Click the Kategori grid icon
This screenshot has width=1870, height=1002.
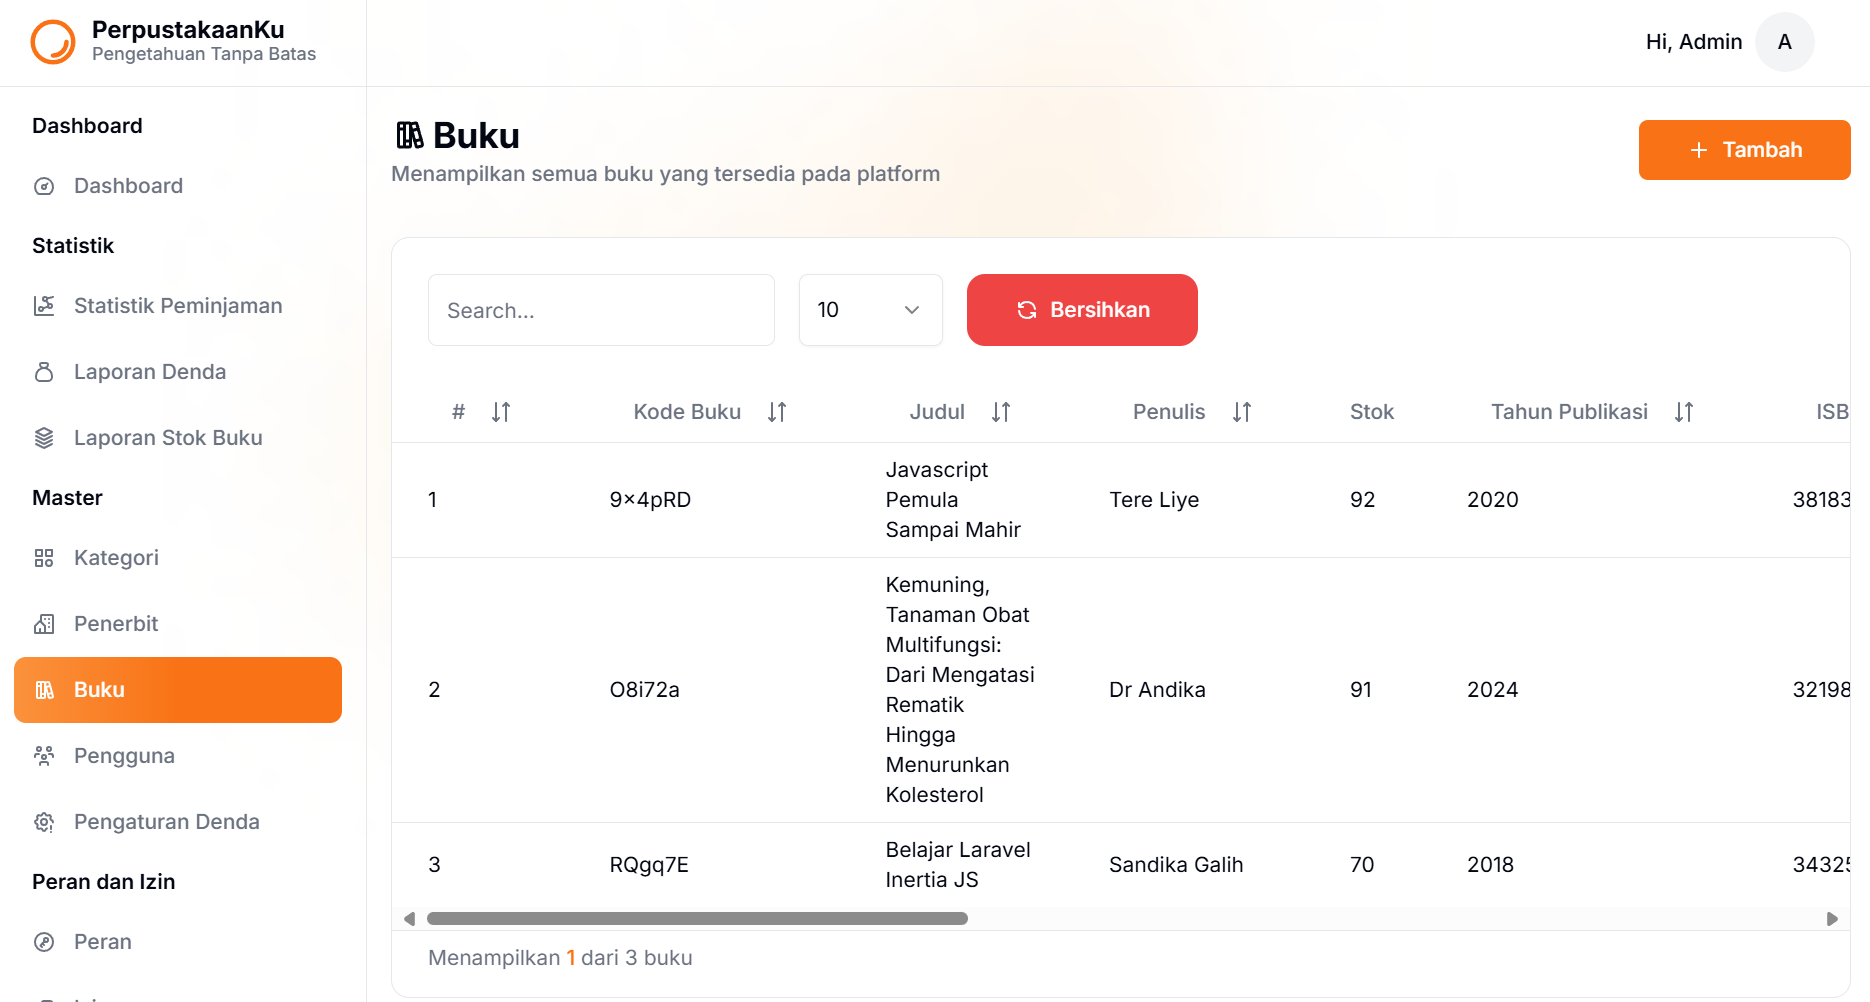tap(44, 558)
